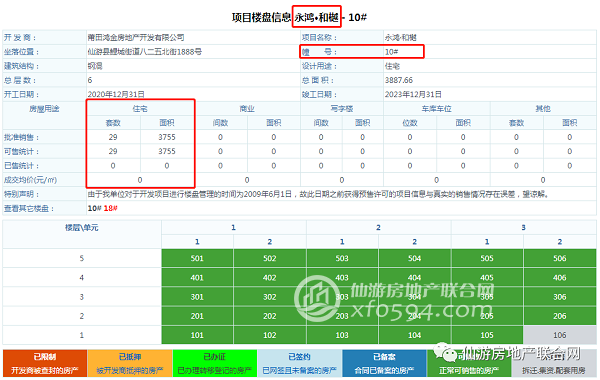Click unit 1 header in floor table
Screen dimensions: 600x380
(233, 228)
